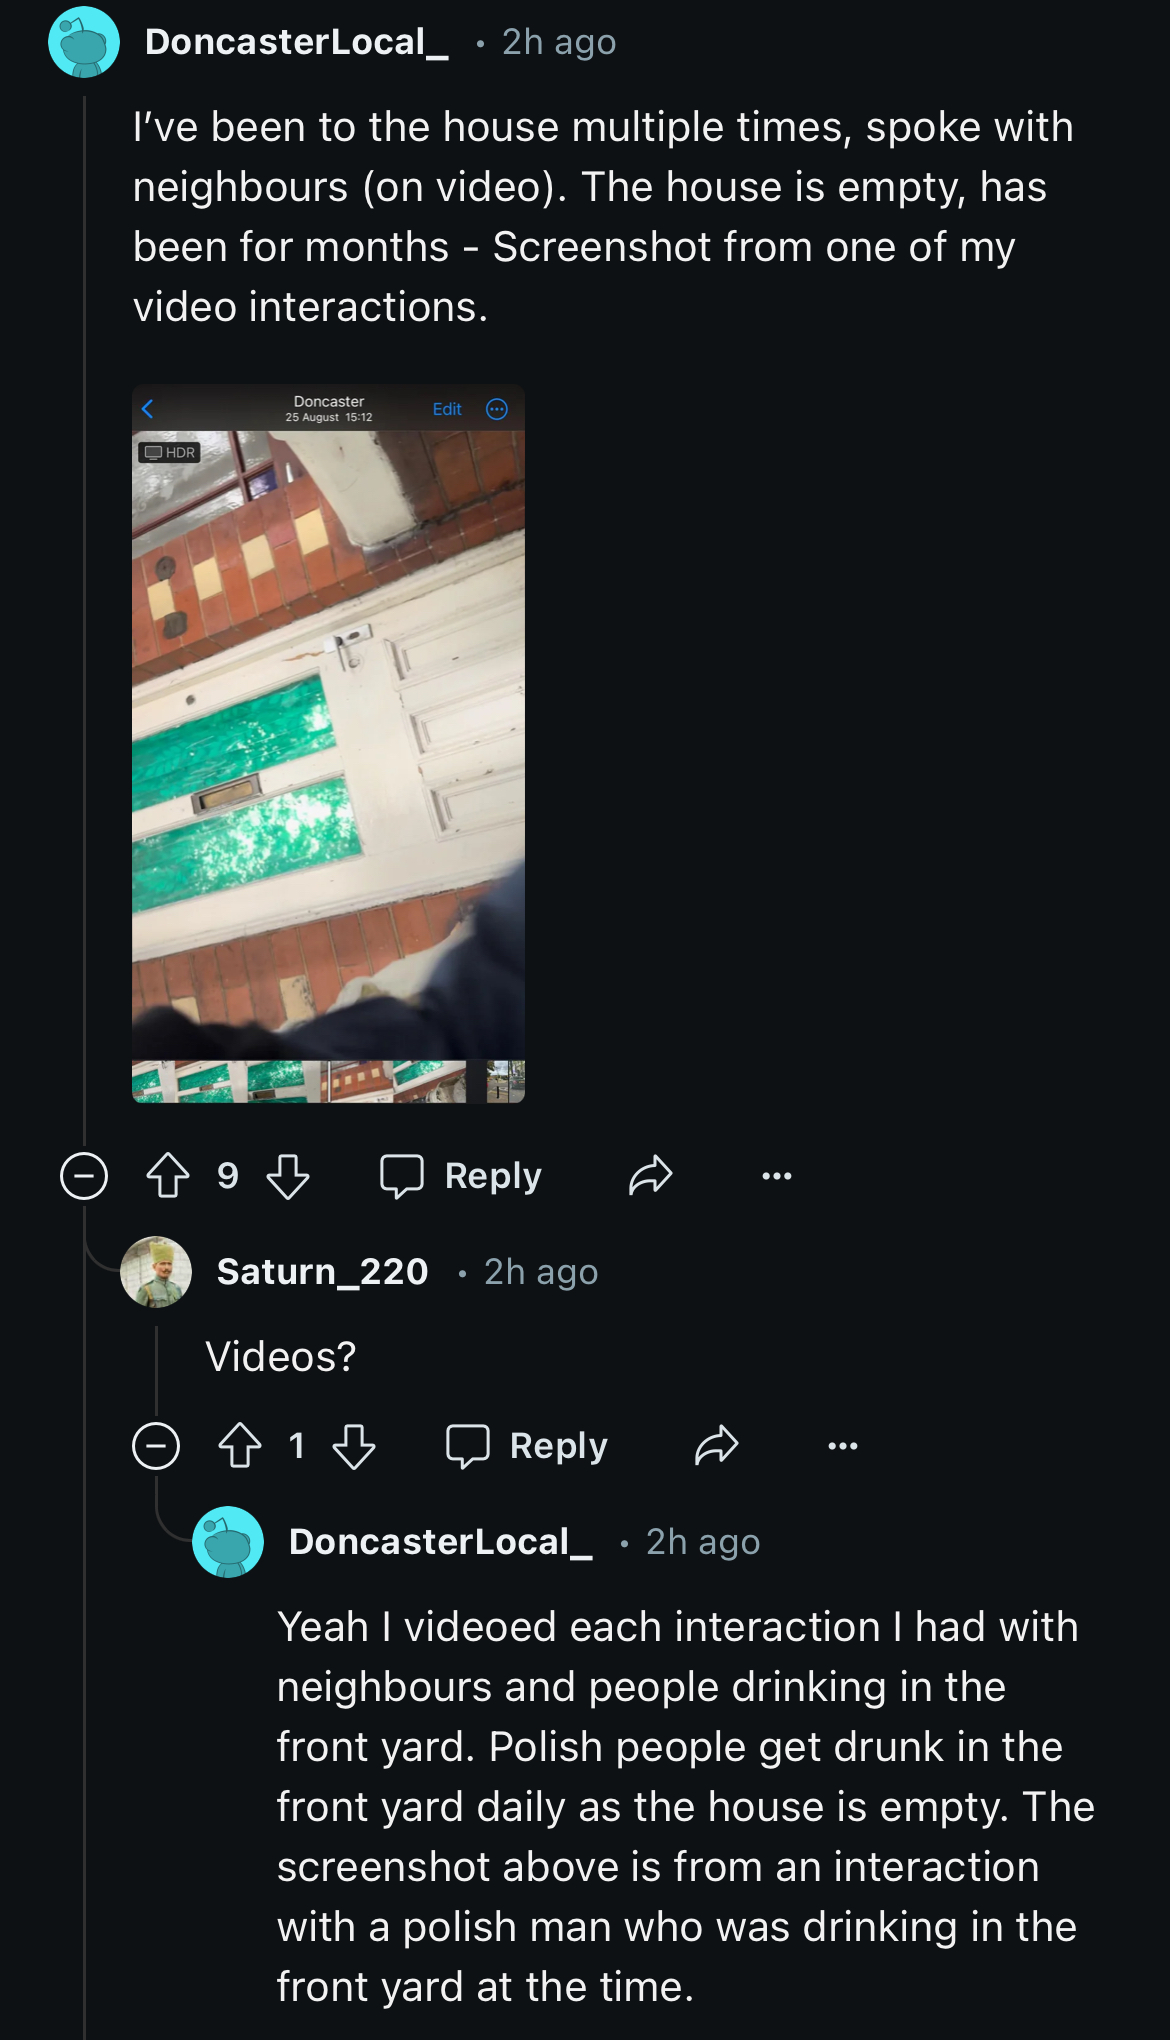Open the attached Doncaster door screenshot

click(328, 743)
